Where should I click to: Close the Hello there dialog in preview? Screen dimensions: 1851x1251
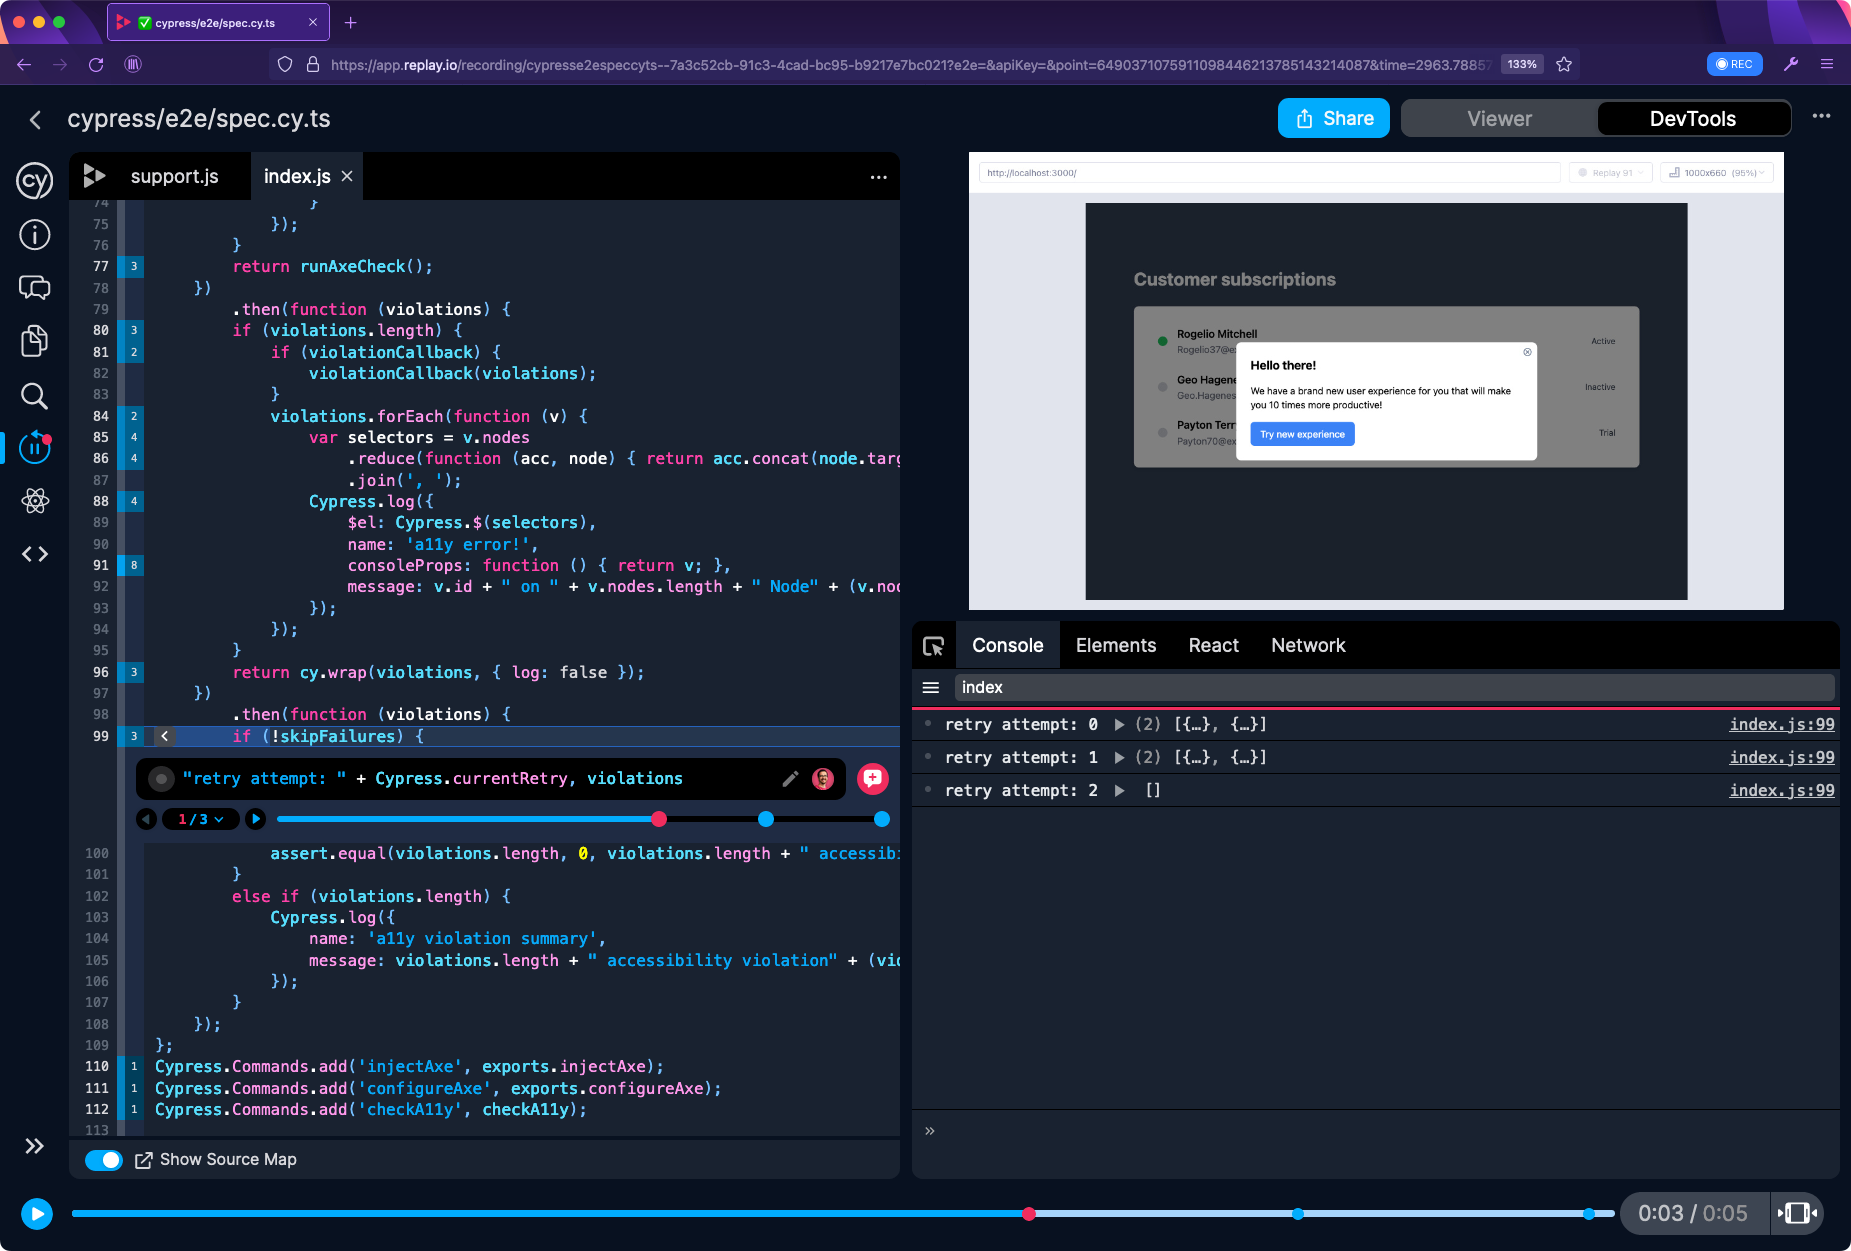(1527, 352)
